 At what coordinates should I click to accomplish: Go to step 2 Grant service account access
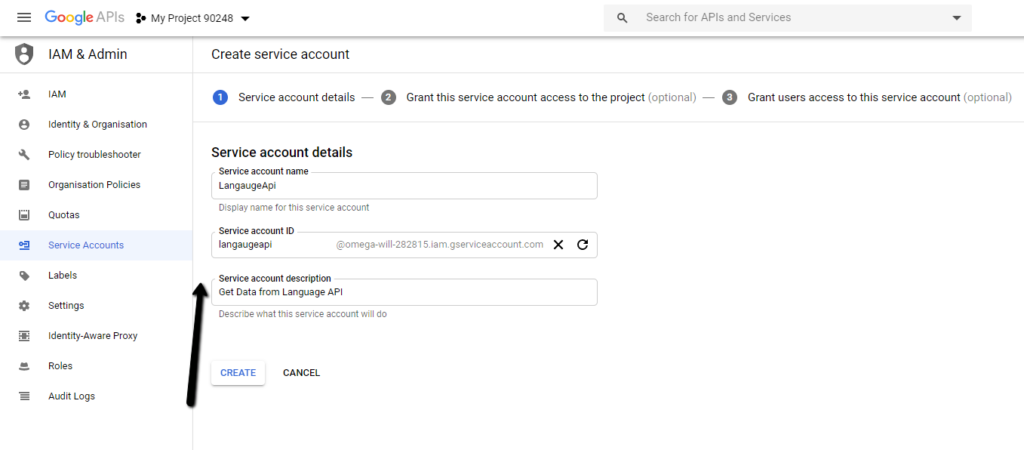coord(539,97)
